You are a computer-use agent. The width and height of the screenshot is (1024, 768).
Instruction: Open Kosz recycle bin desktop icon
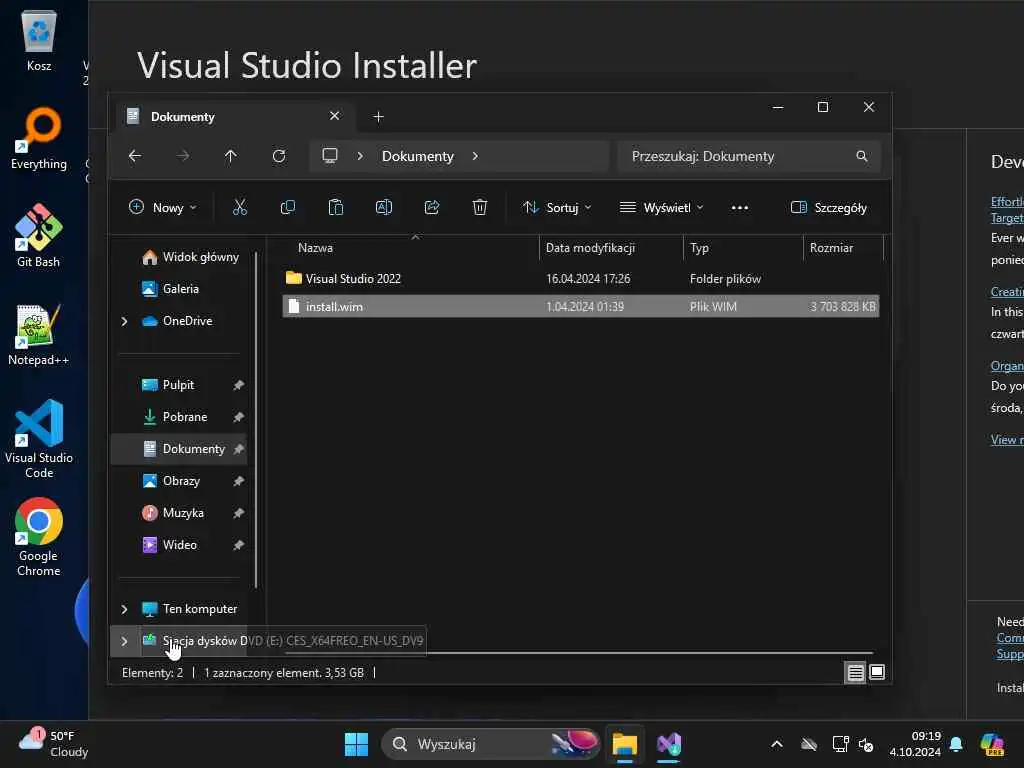(x=39, y=41)
